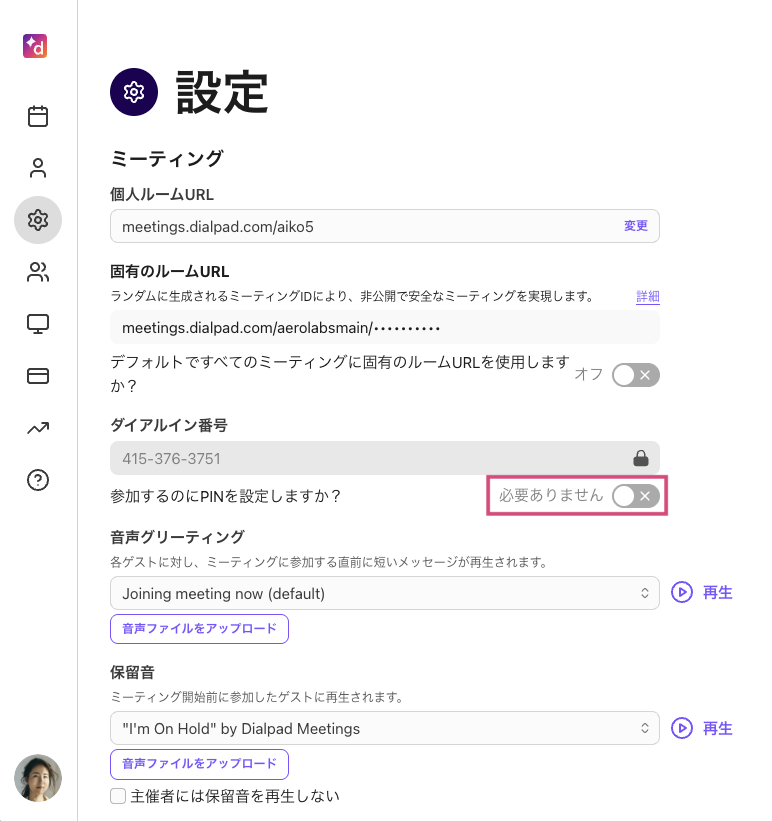The height and width of the screenshot is (821, 772).
Task: Open the monitor screen sidebar icon
Action: (38, 324)
